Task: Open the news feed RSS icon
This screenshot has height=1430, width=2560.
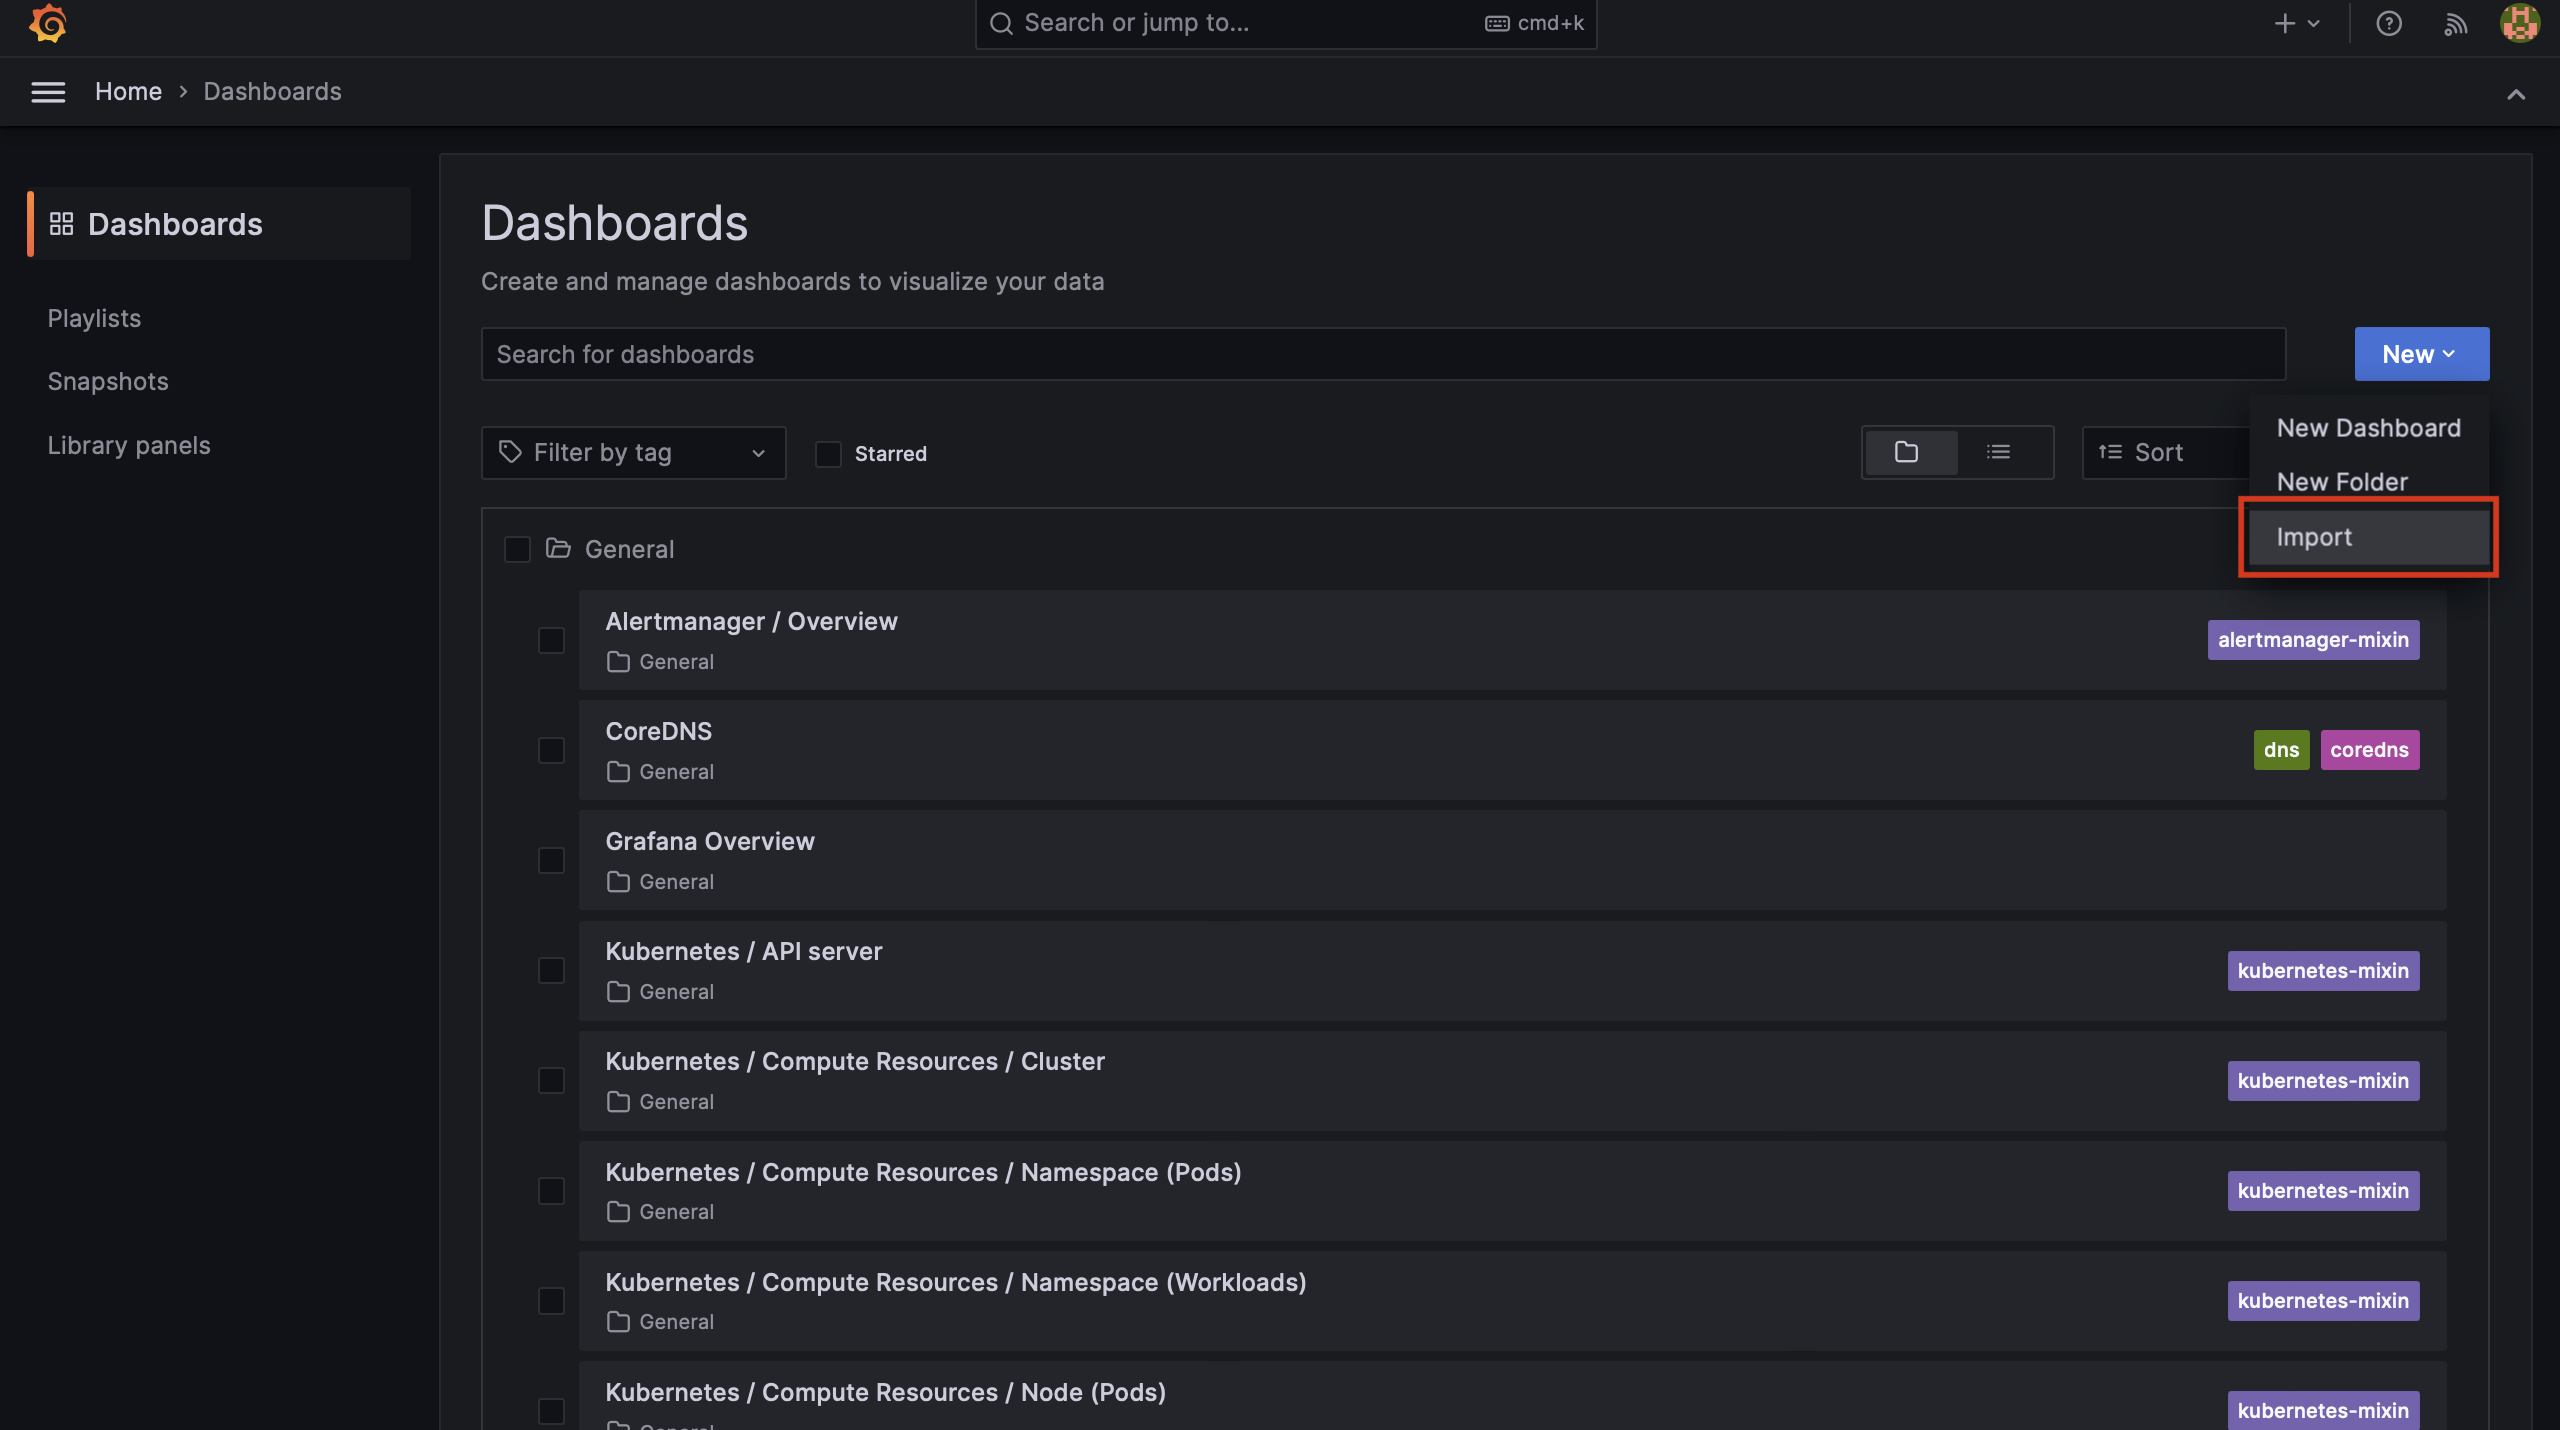Action: click(2455, 24)
